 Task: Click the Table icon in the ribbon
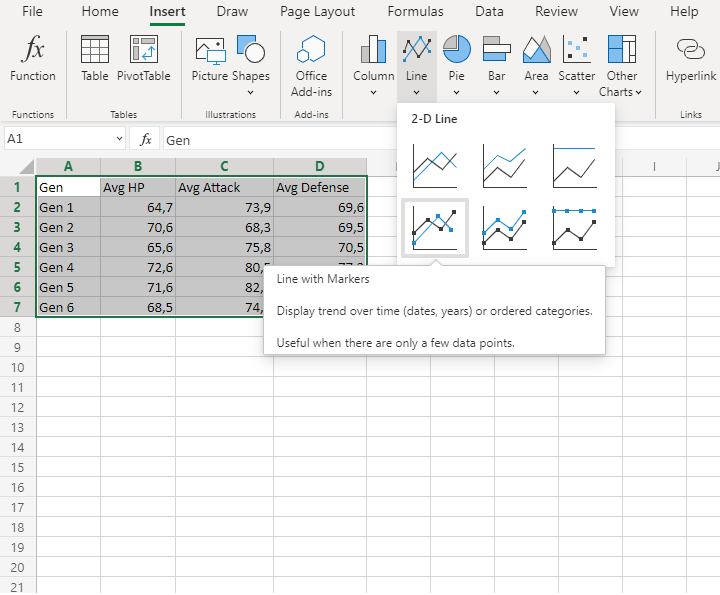pos(95,59)
